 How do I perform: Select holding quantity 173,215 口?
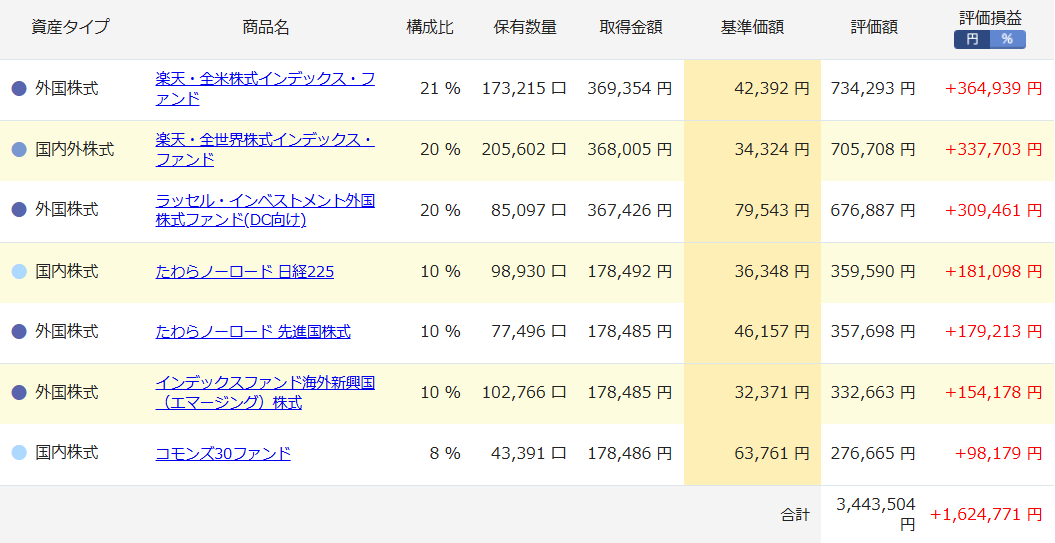pos(524,89)
